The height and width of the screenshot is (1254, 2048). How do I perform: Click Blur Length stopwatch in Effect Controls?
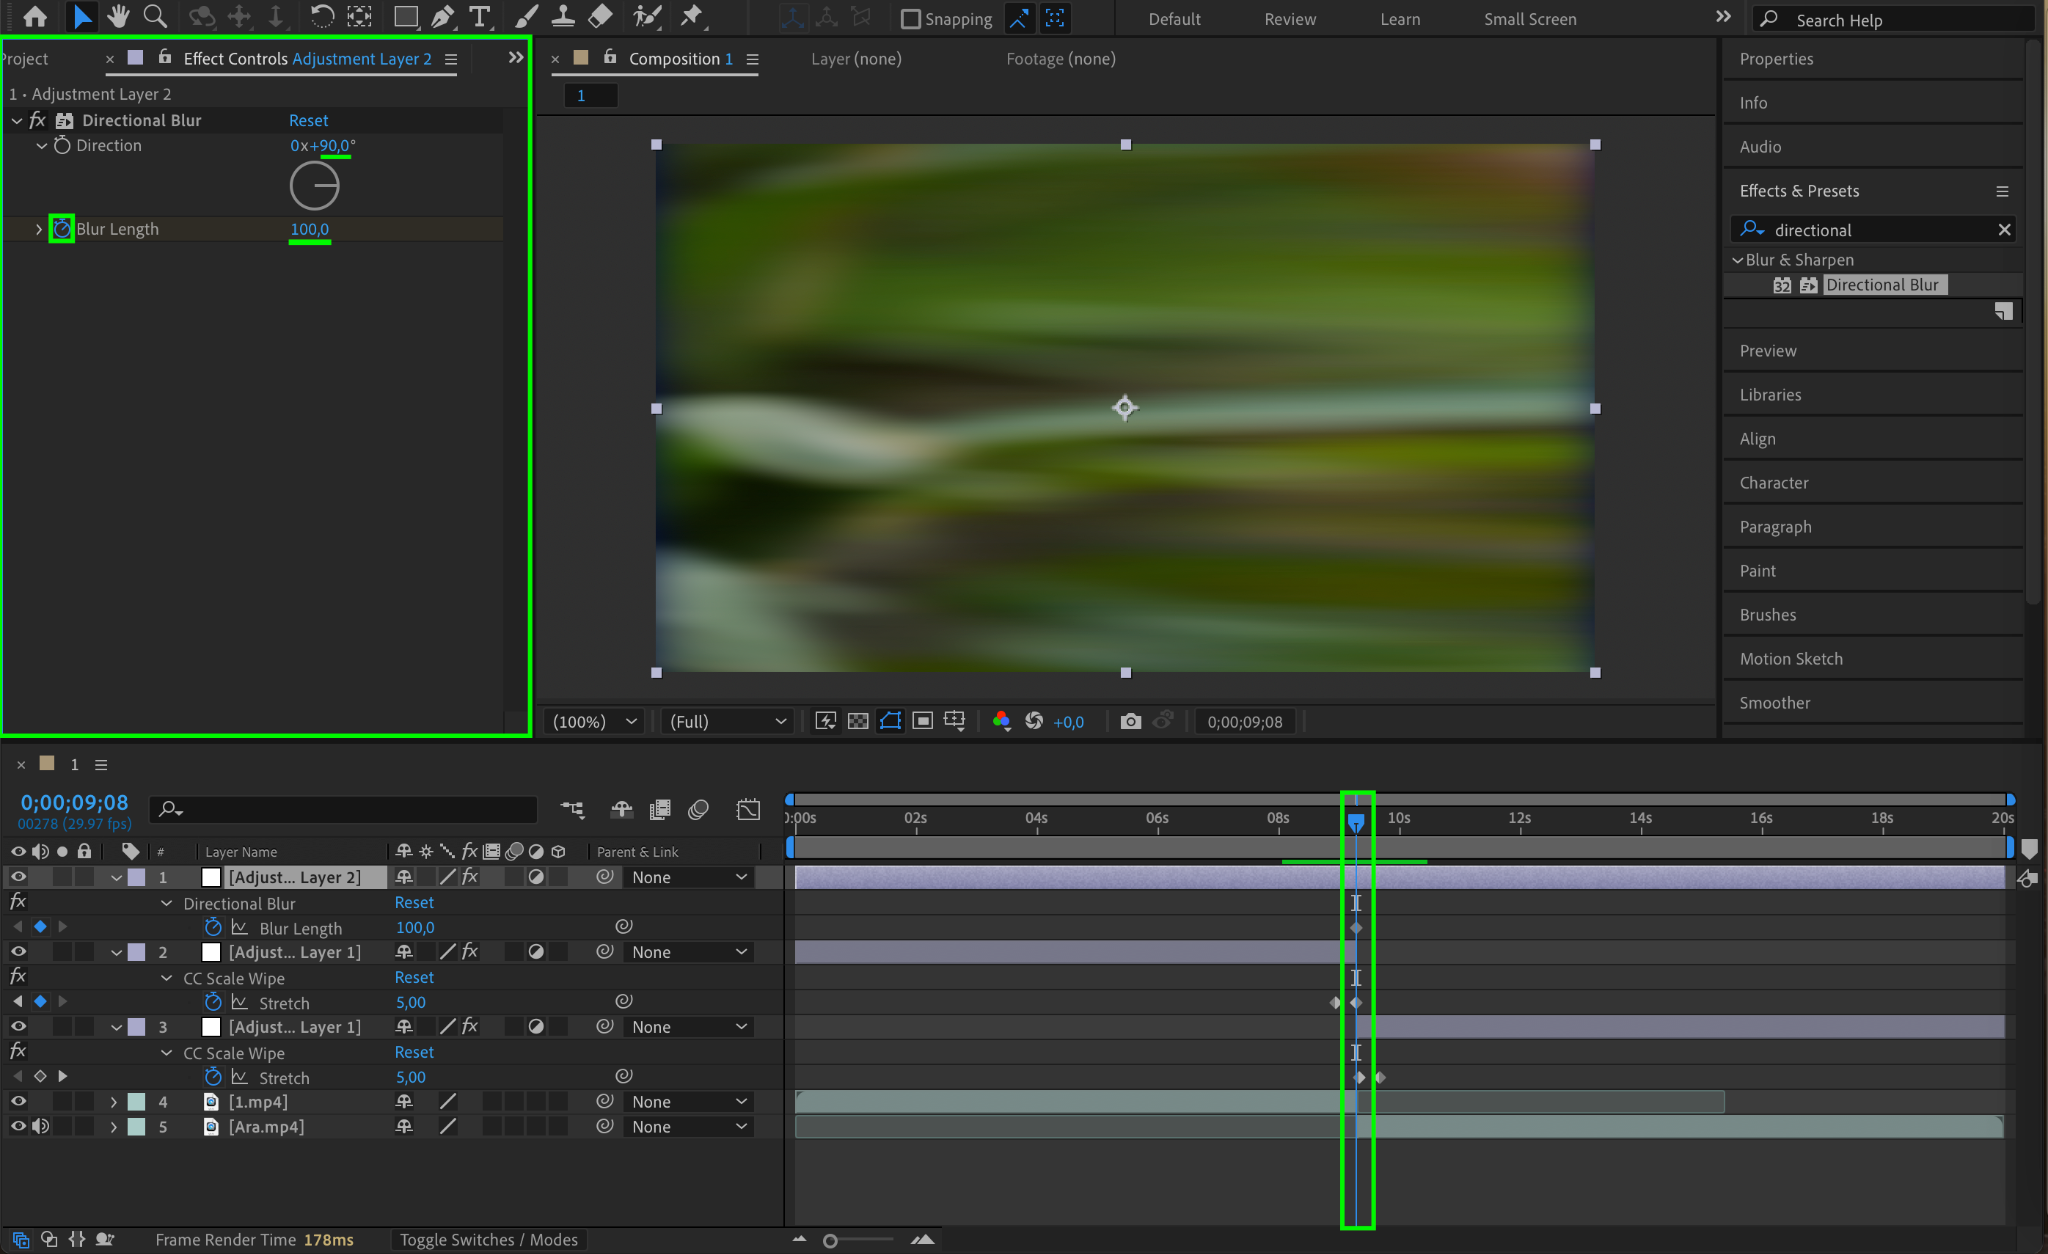pos(62,229)
